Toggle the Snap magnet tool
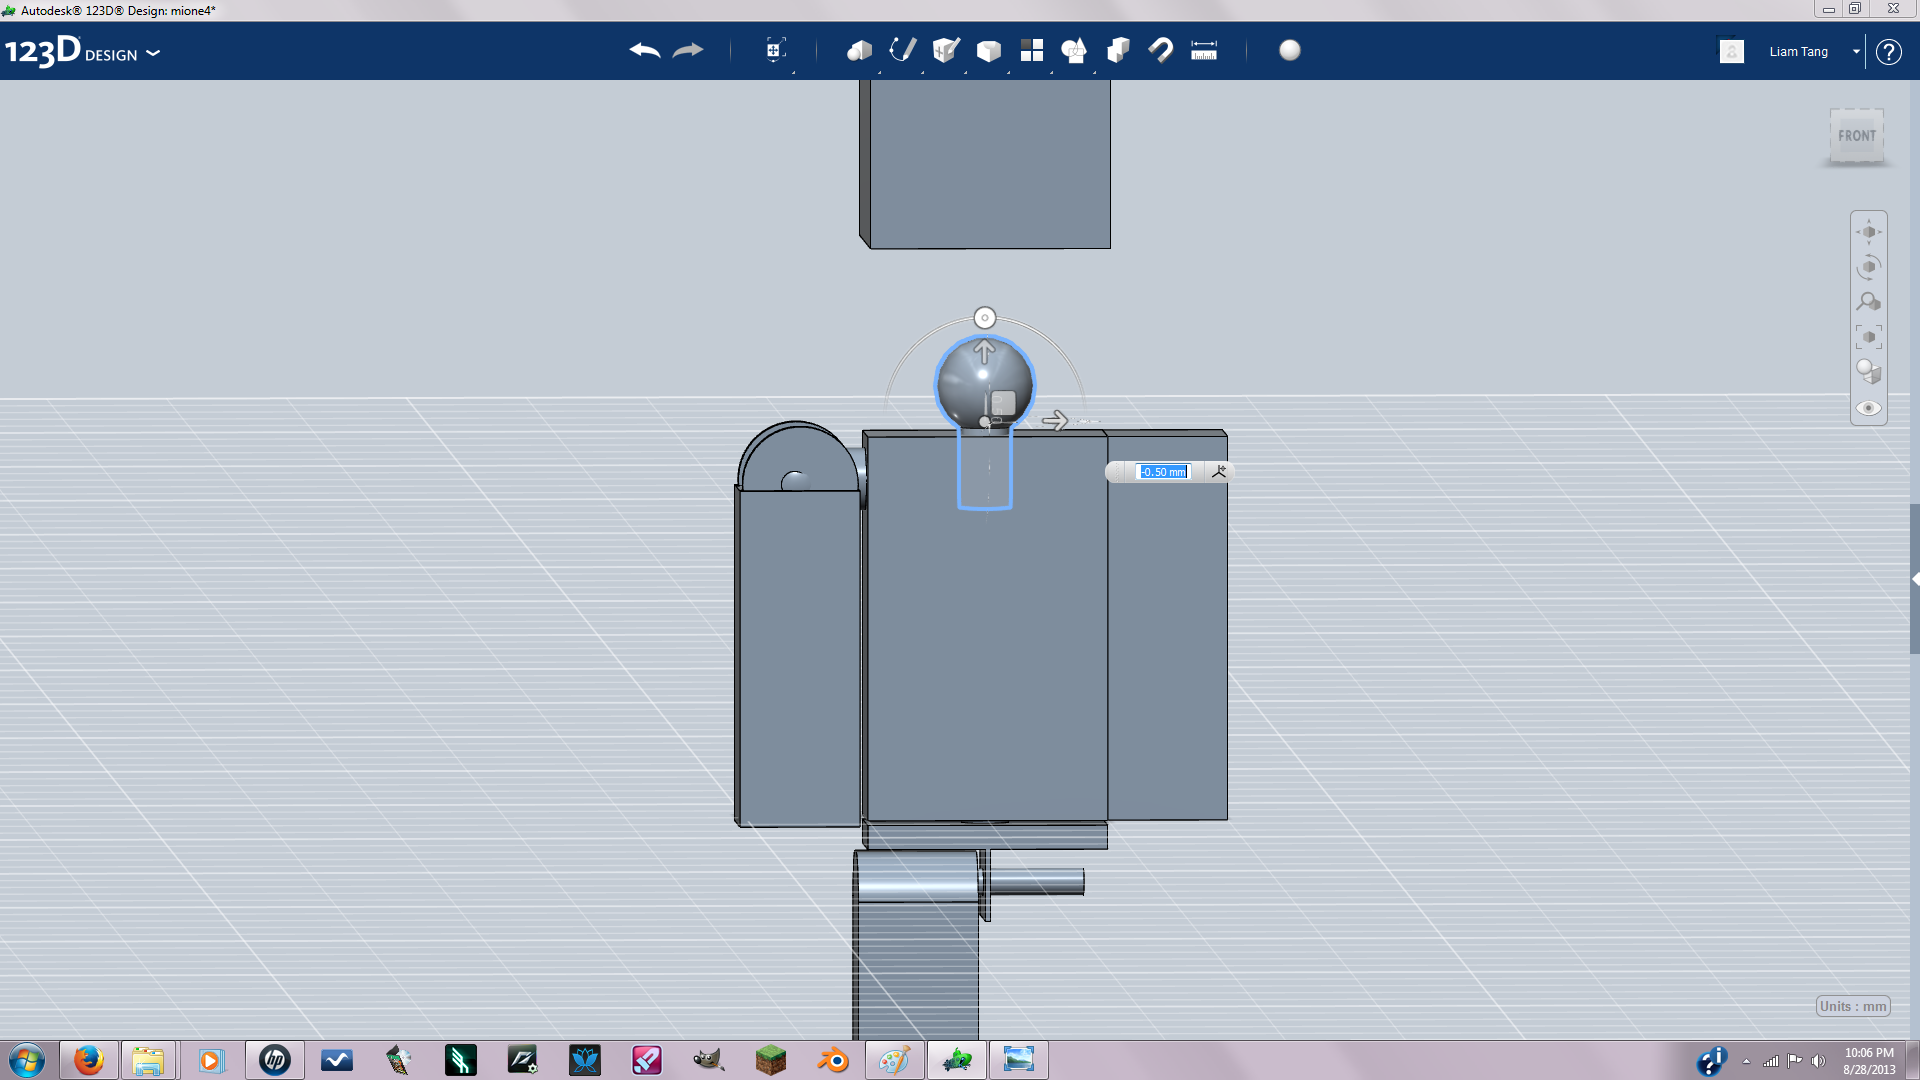This screenshot has width=1920, height=1080. [1161, 50]
